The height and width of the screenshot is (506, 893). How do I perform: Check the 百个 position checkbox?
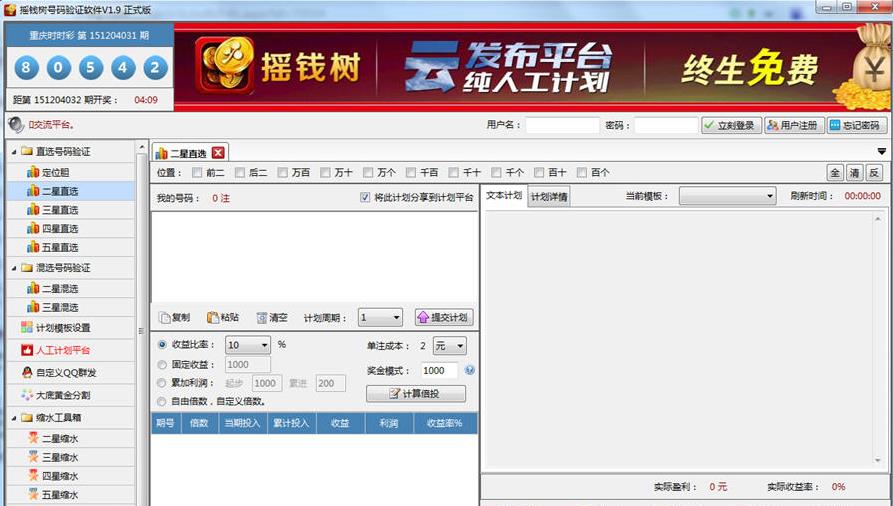581,172
